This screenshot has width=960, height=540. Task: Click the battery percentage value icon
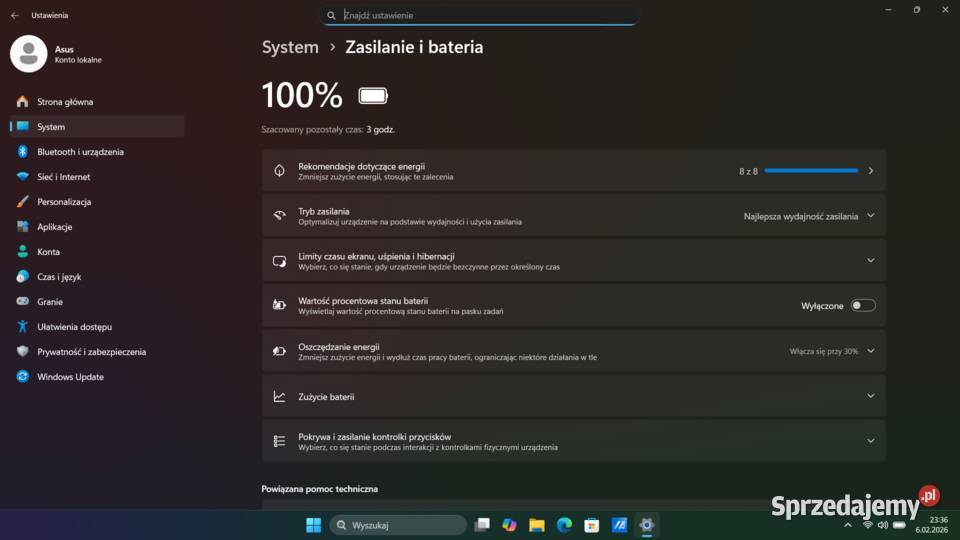pyautogui.click(x=279, y=306)
